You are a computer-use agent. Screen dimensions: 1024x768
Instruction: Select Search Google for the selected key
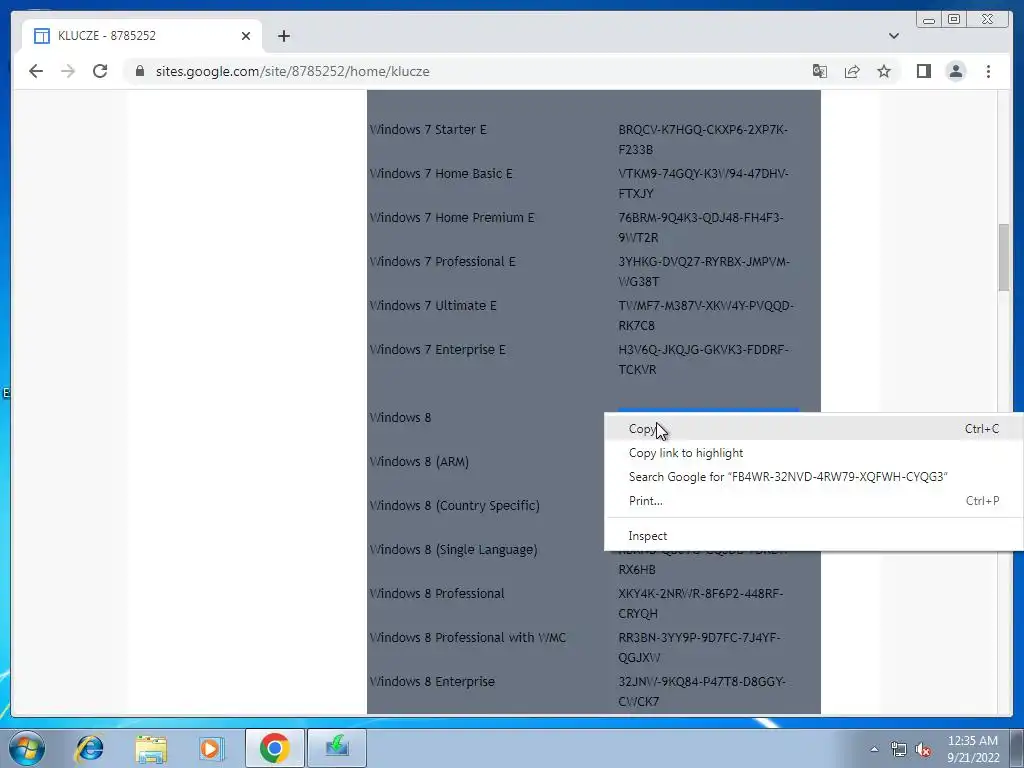pos(814,477)
